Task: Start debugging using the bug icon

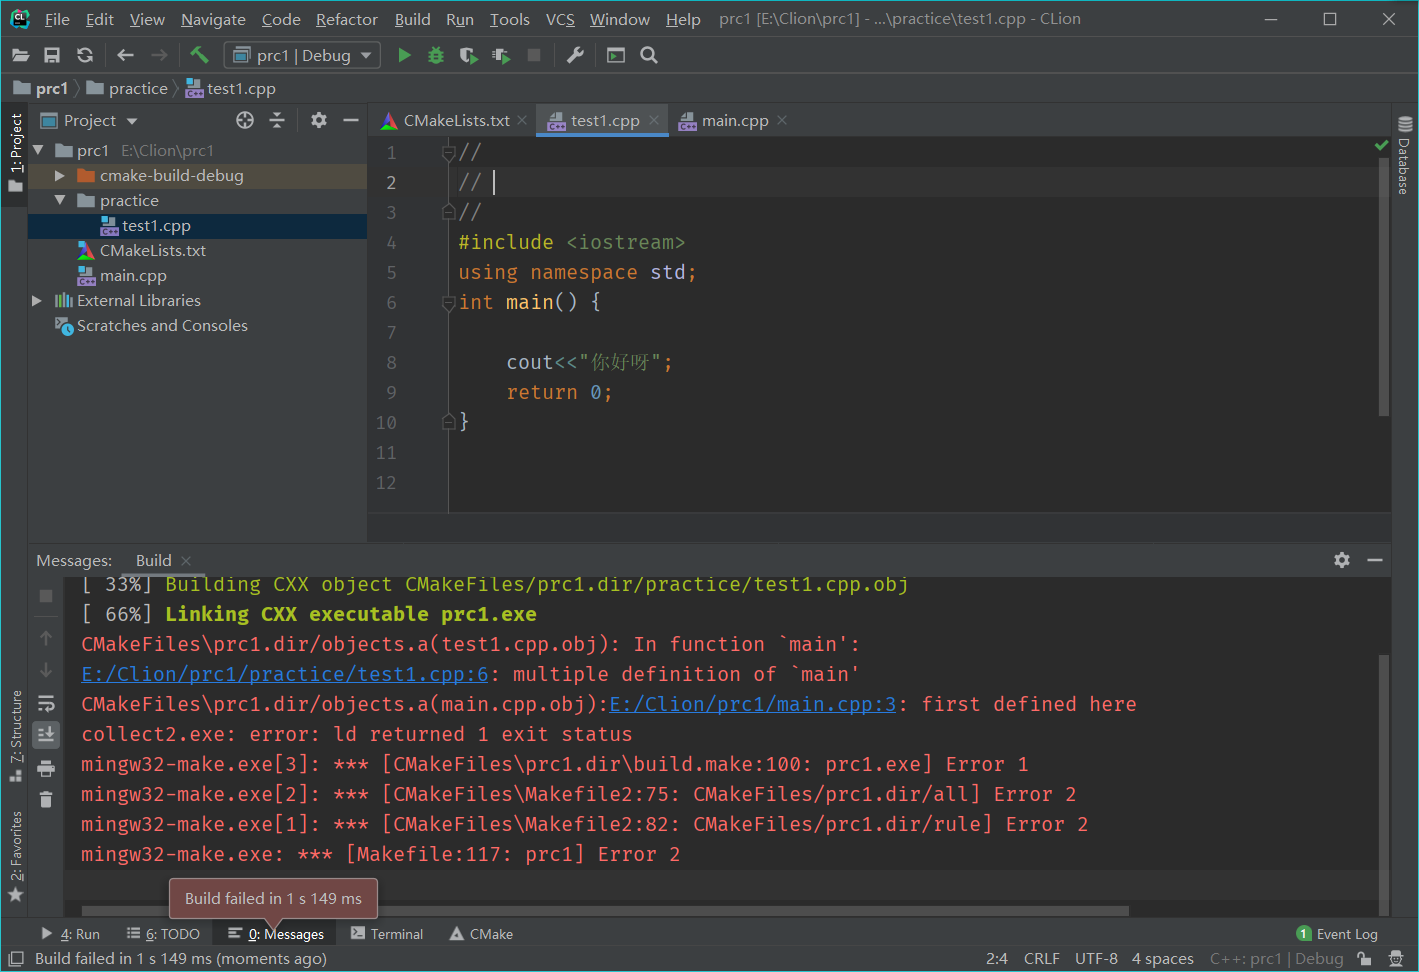Action: [x=436, y=55]
